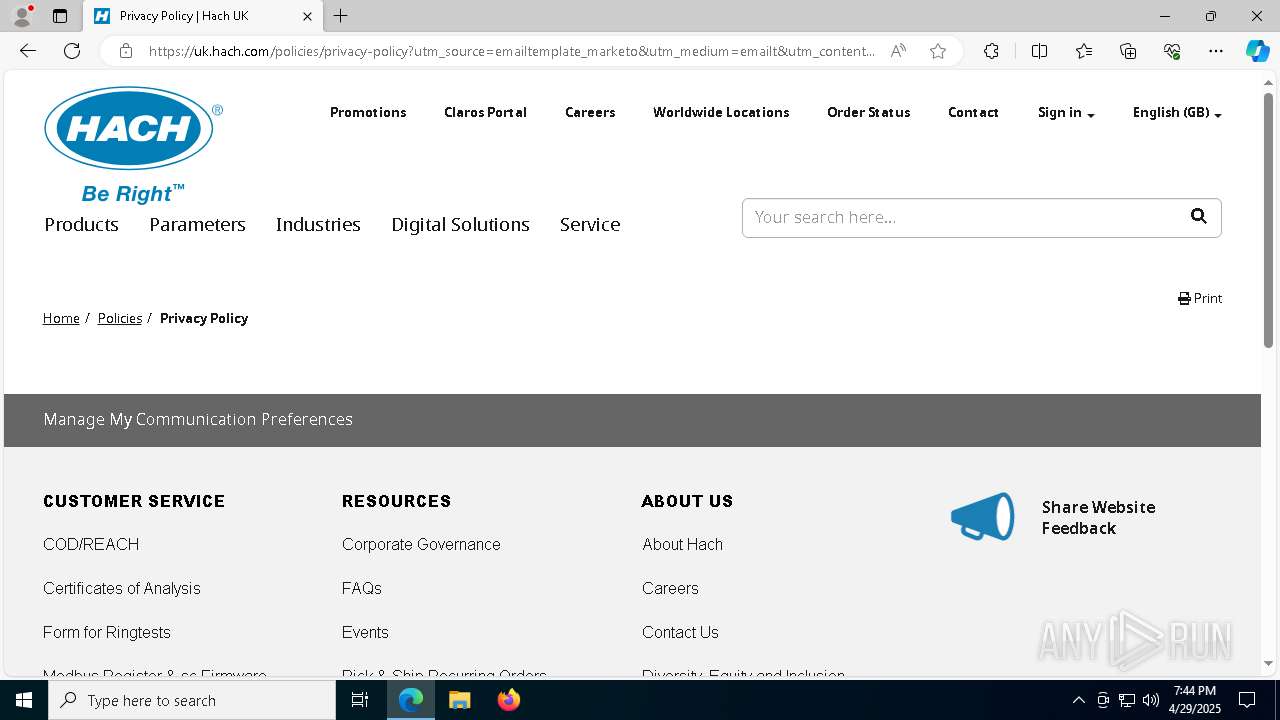Open volume control in system tray
Image resolution: width=1280 pixels, height=720 pixels.
coord(1151,700)
